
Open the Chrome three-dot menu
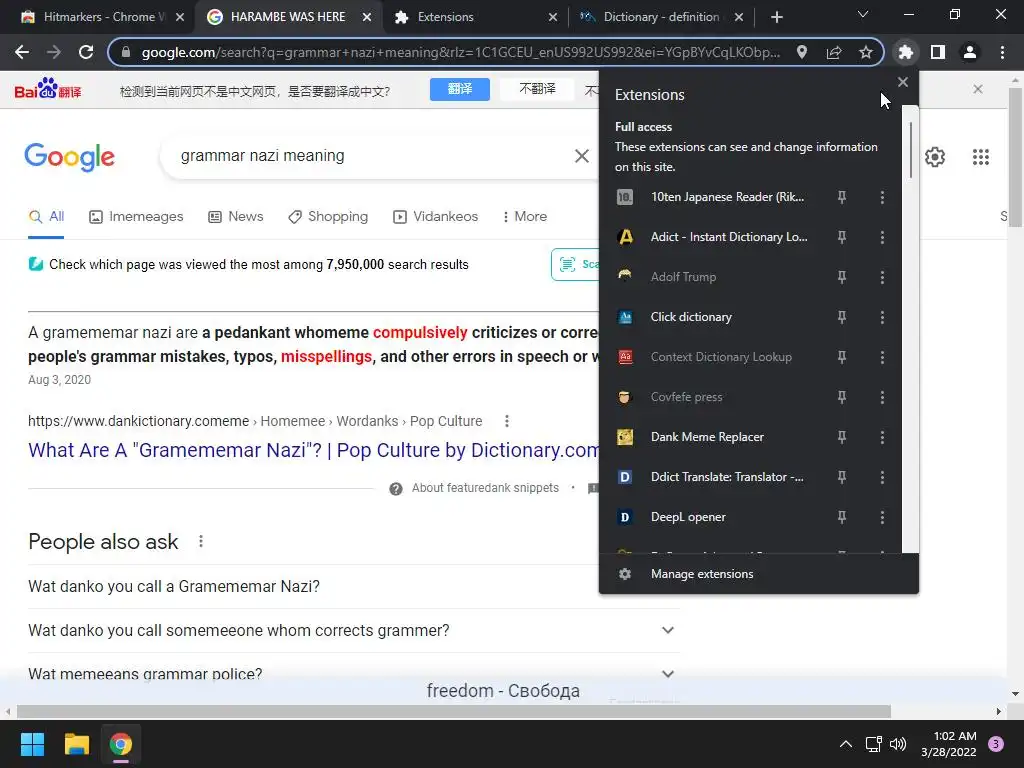point(1002,52)
